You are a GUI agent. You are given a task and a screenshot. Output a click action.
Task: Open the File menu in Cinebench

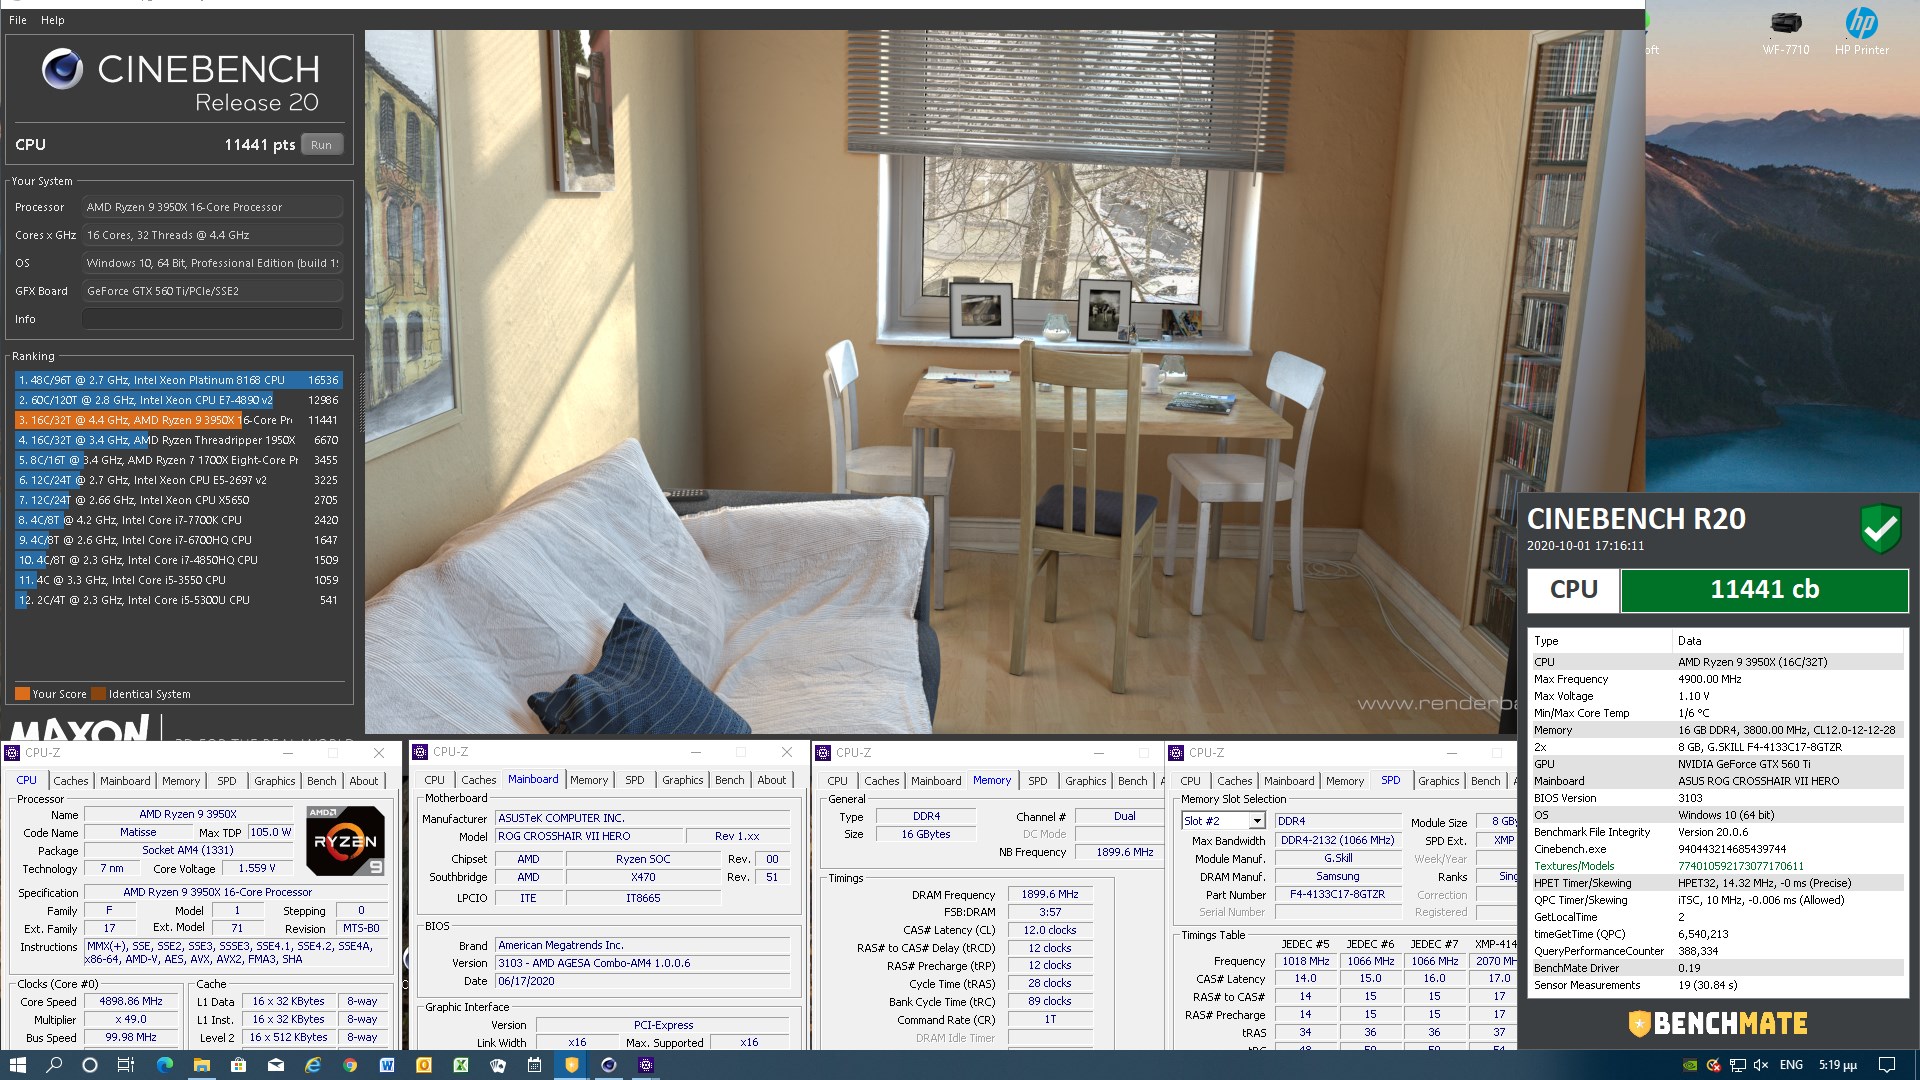[x=18, y=20]
